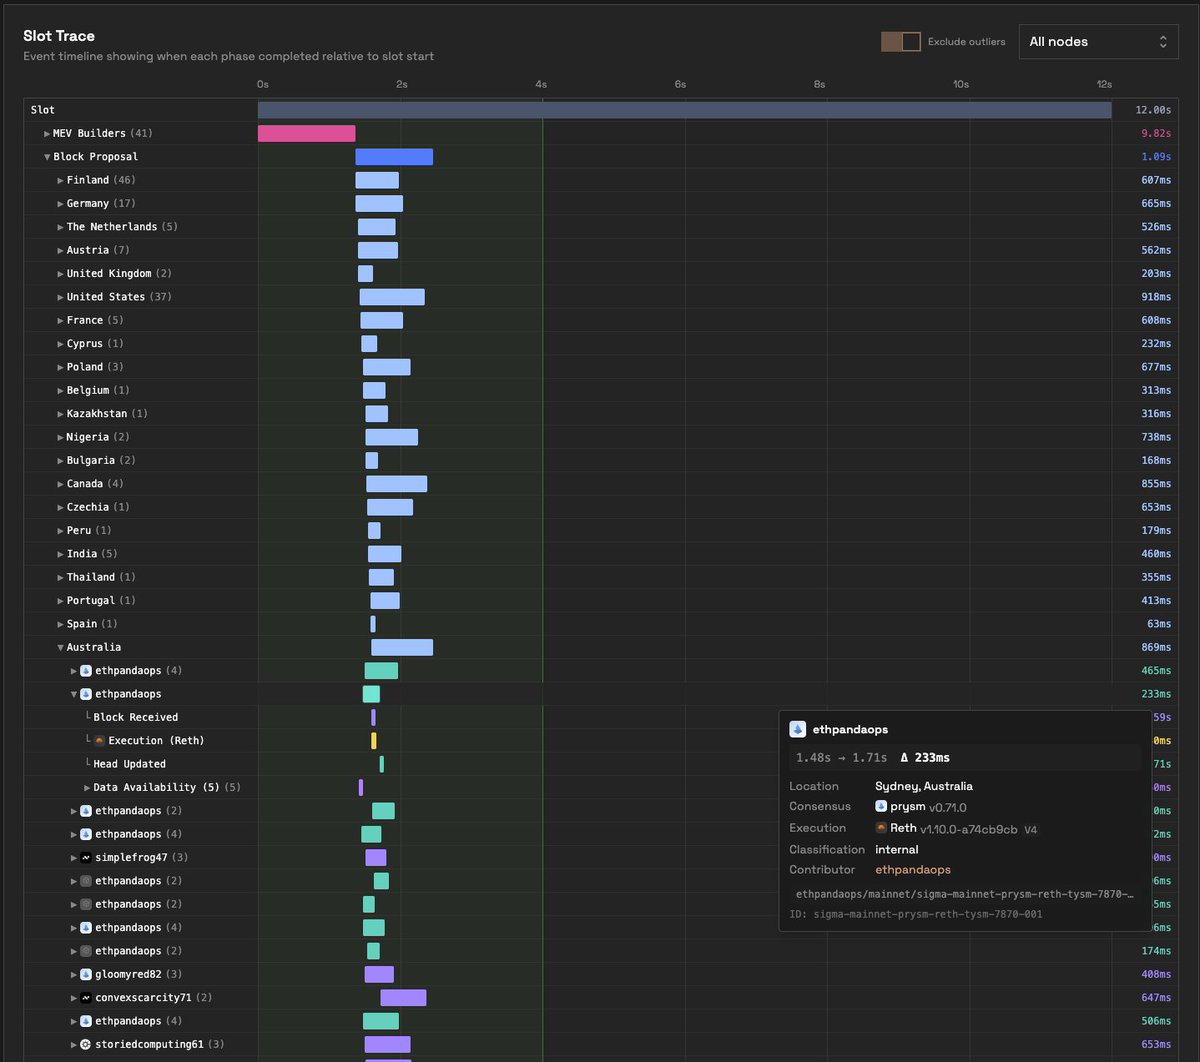Expand the Canada (4) group
Image resolution: width=1200 pixels, height=1062 pixels.
click(x=60, y=484)
